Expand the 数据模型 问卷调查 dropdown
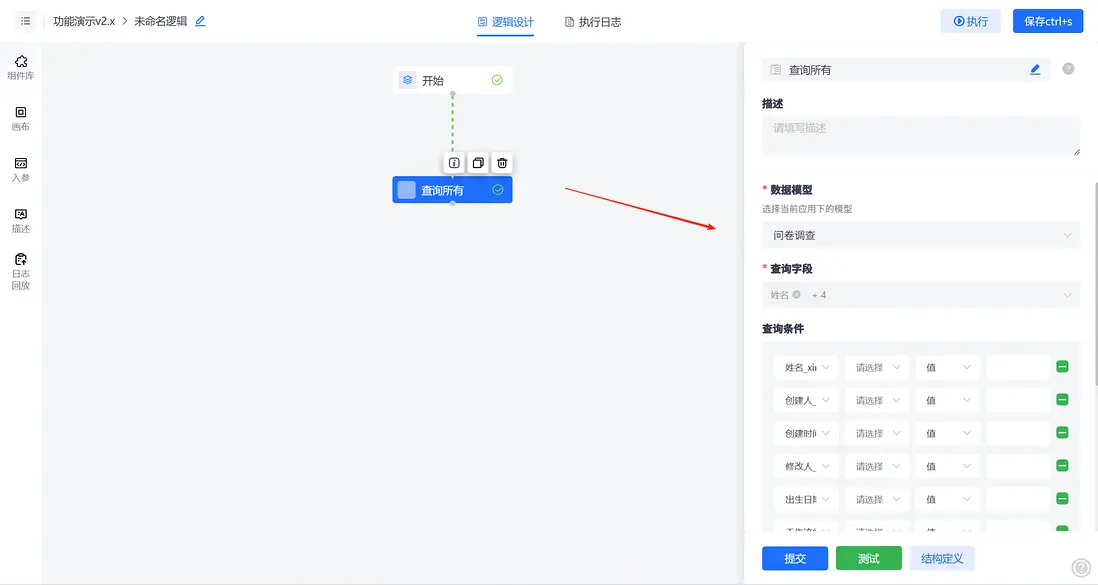 tap(921, 235)
